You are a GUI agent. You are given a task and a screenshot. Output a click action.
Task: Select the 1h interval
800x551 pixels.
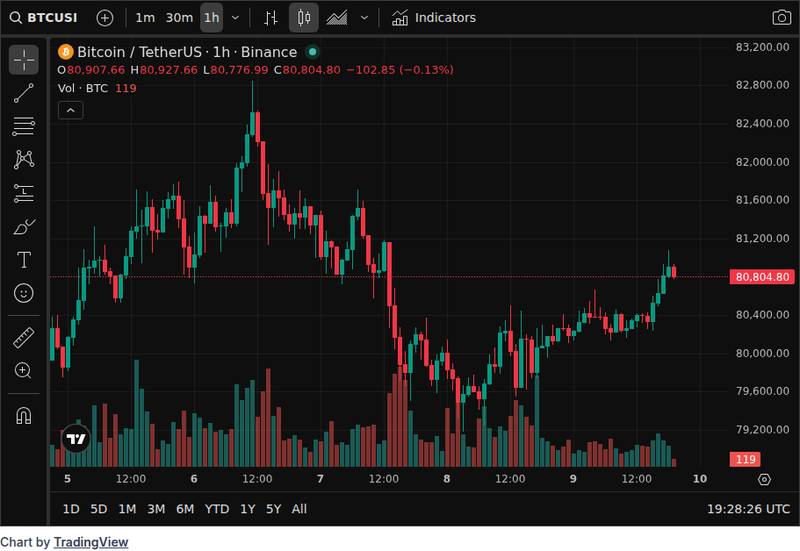click(x=211, y=18)
